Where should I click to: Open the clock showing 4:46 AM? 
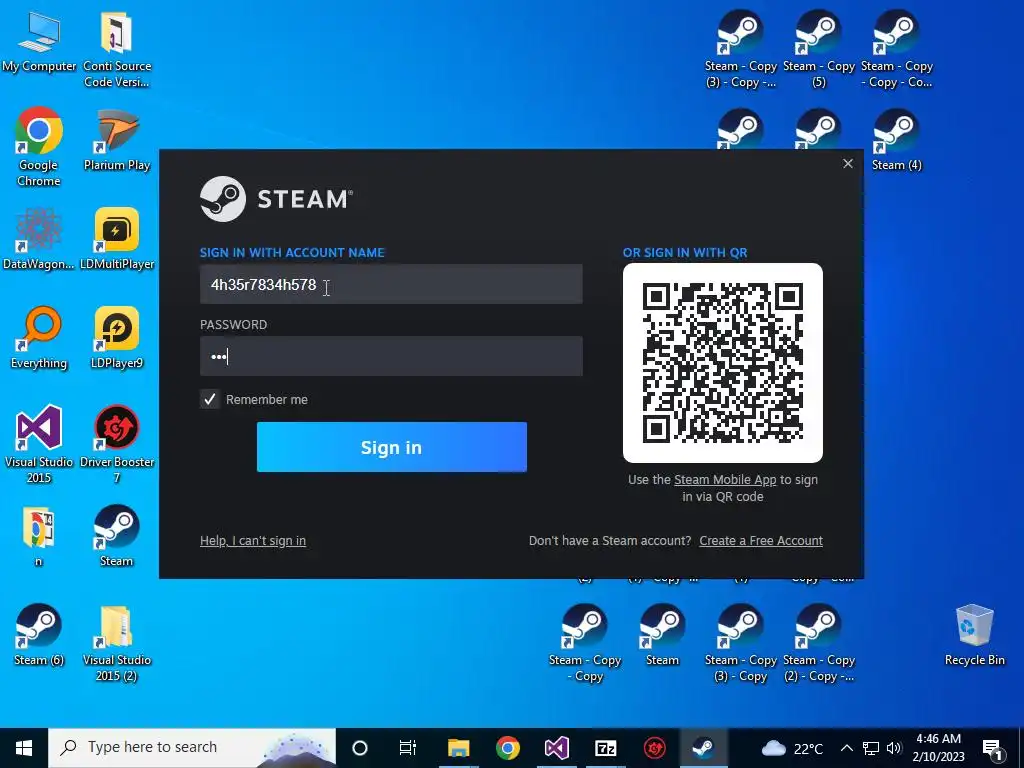[x=938, y=748]
